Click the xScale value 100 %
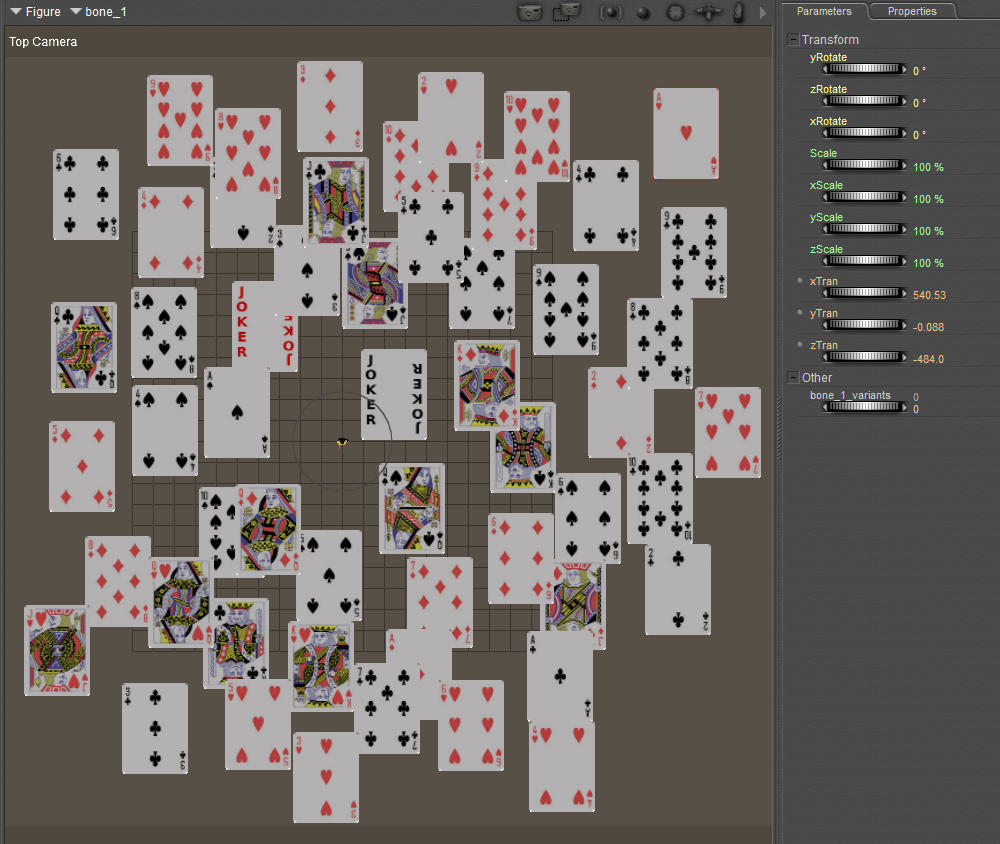The width and height of the screenshot is (1000, 844). tap(928, 199)
